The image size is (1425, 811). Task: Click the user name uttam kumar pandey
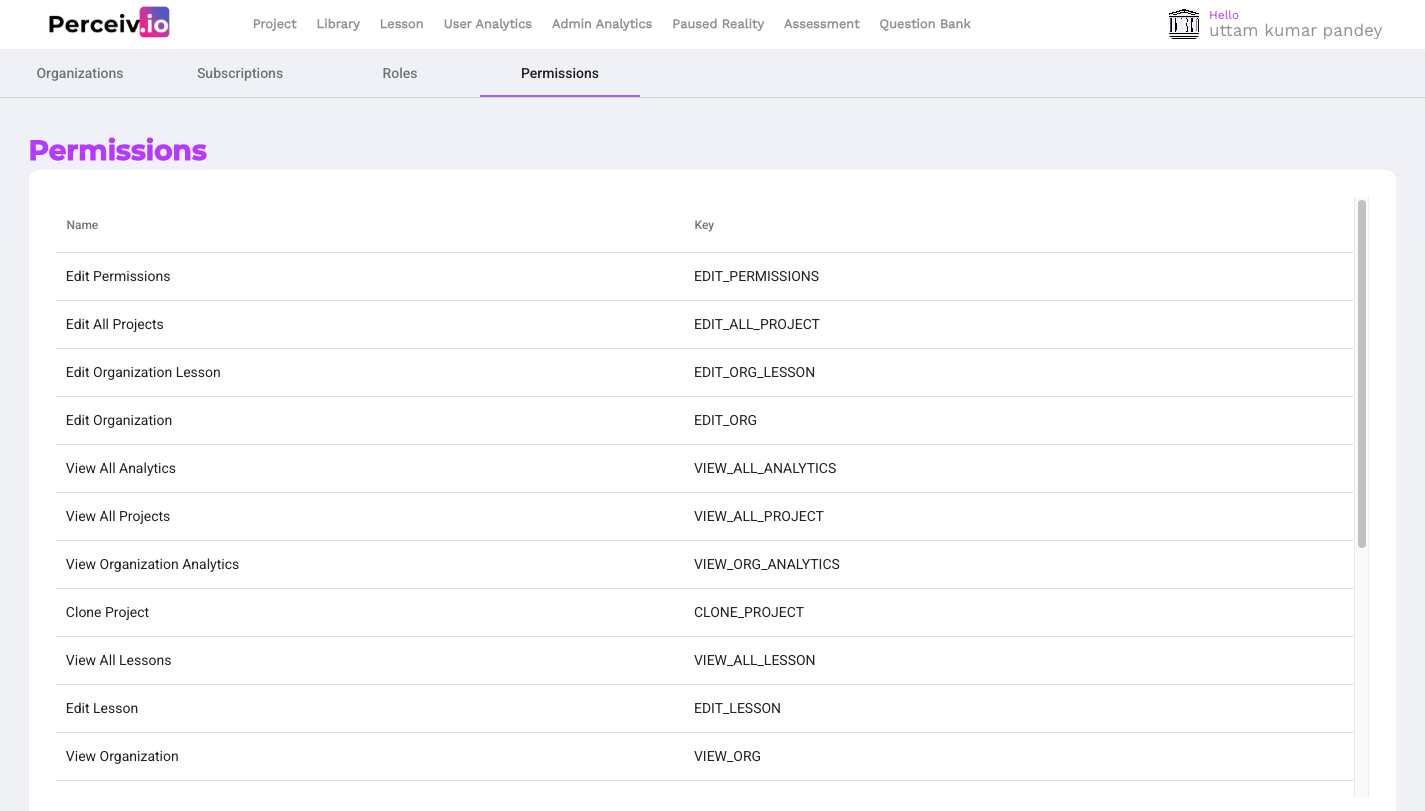pos(1295,31)
